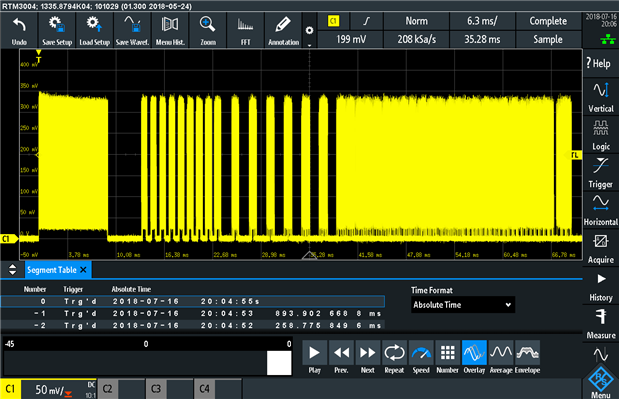Click the history segment slider thumb

click(279, 363)
